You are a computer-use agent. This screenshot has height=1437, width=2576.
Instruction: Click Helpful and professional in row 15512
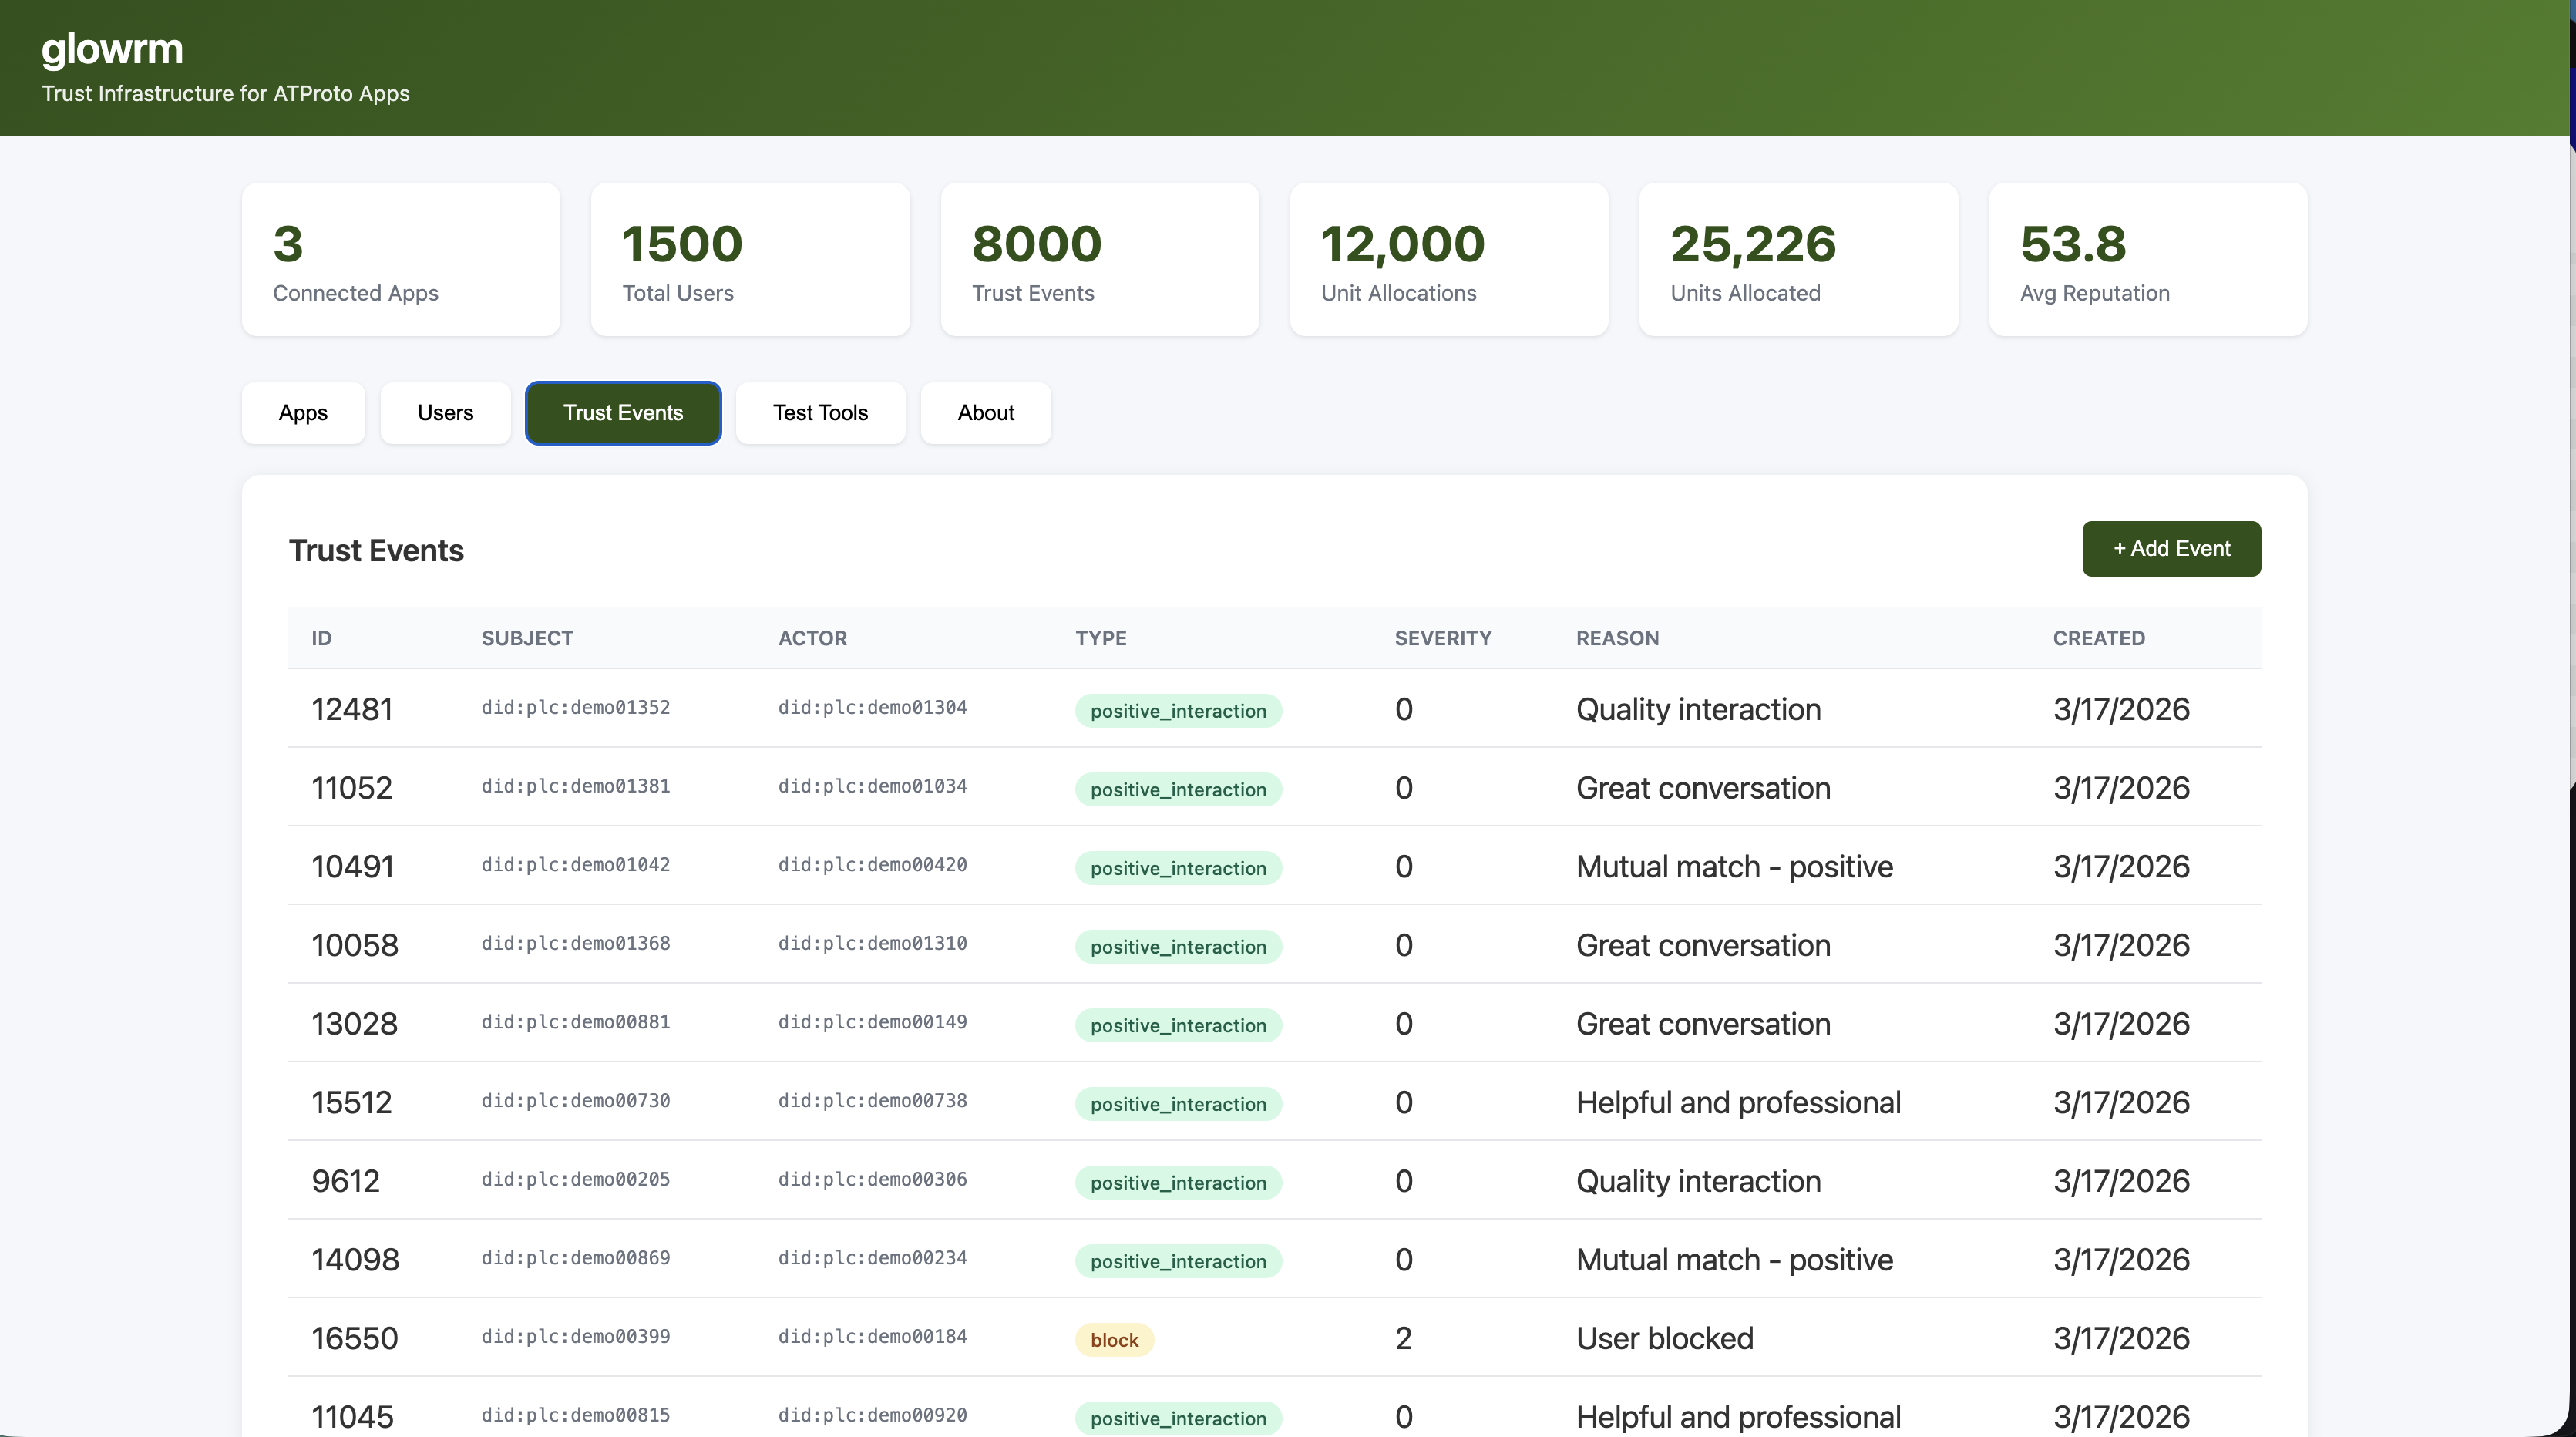pyautogui.click(x=1739, y=1102)
